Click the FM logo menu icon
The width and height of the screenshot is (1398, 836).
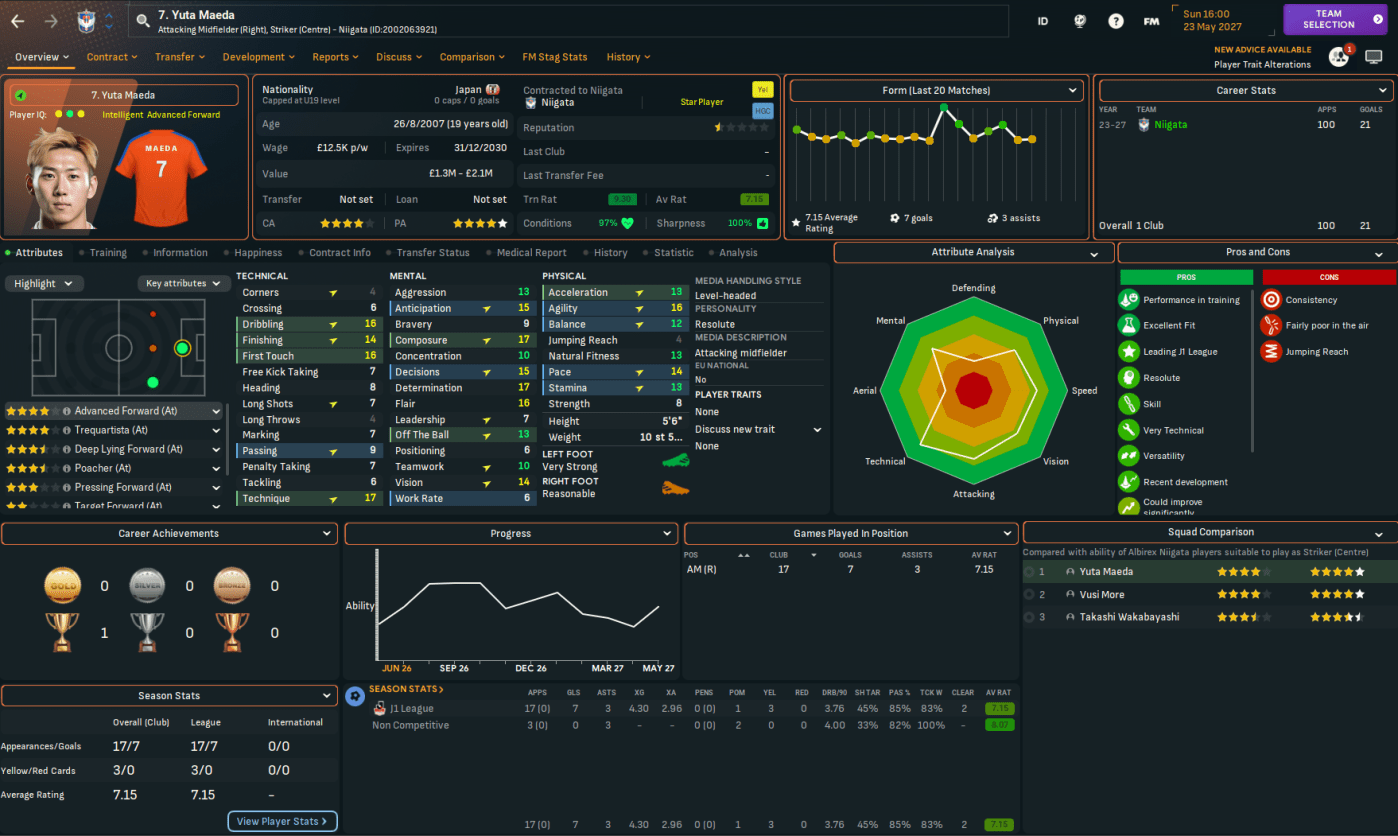[x=1151, y=21]
